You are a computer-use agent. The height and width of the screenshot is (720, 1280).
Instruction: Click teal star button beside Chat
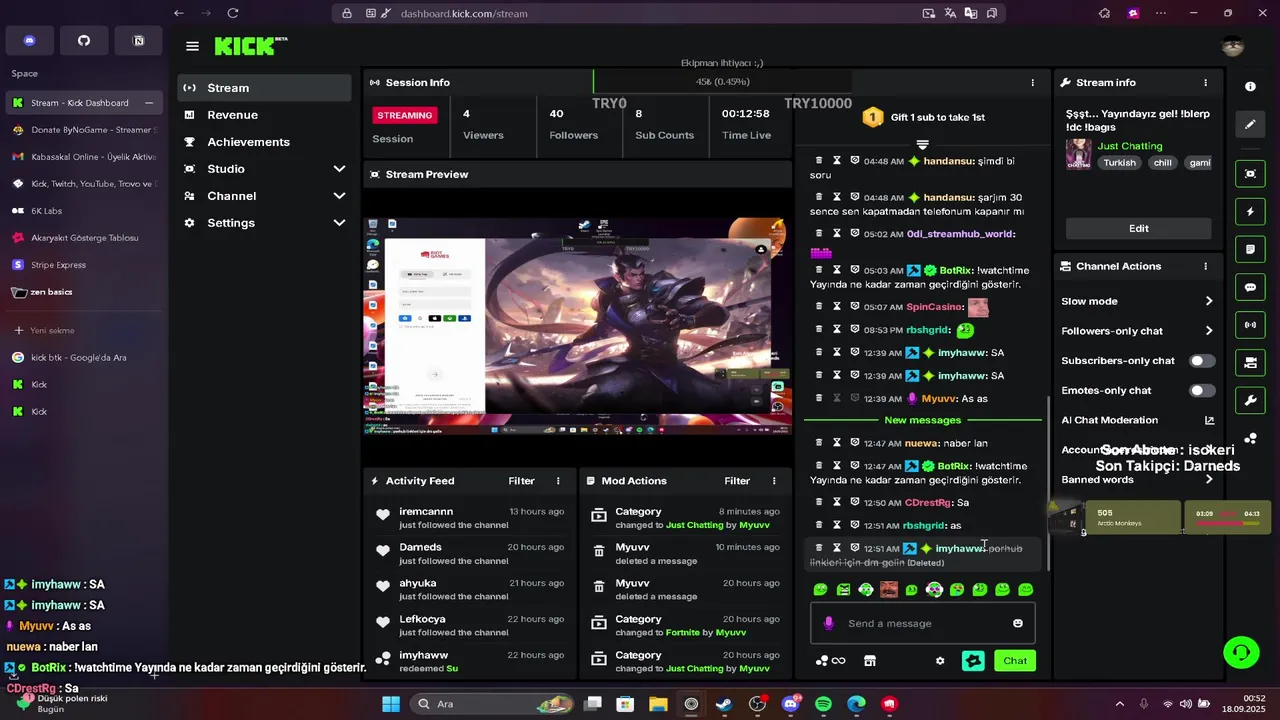[973, 661]
